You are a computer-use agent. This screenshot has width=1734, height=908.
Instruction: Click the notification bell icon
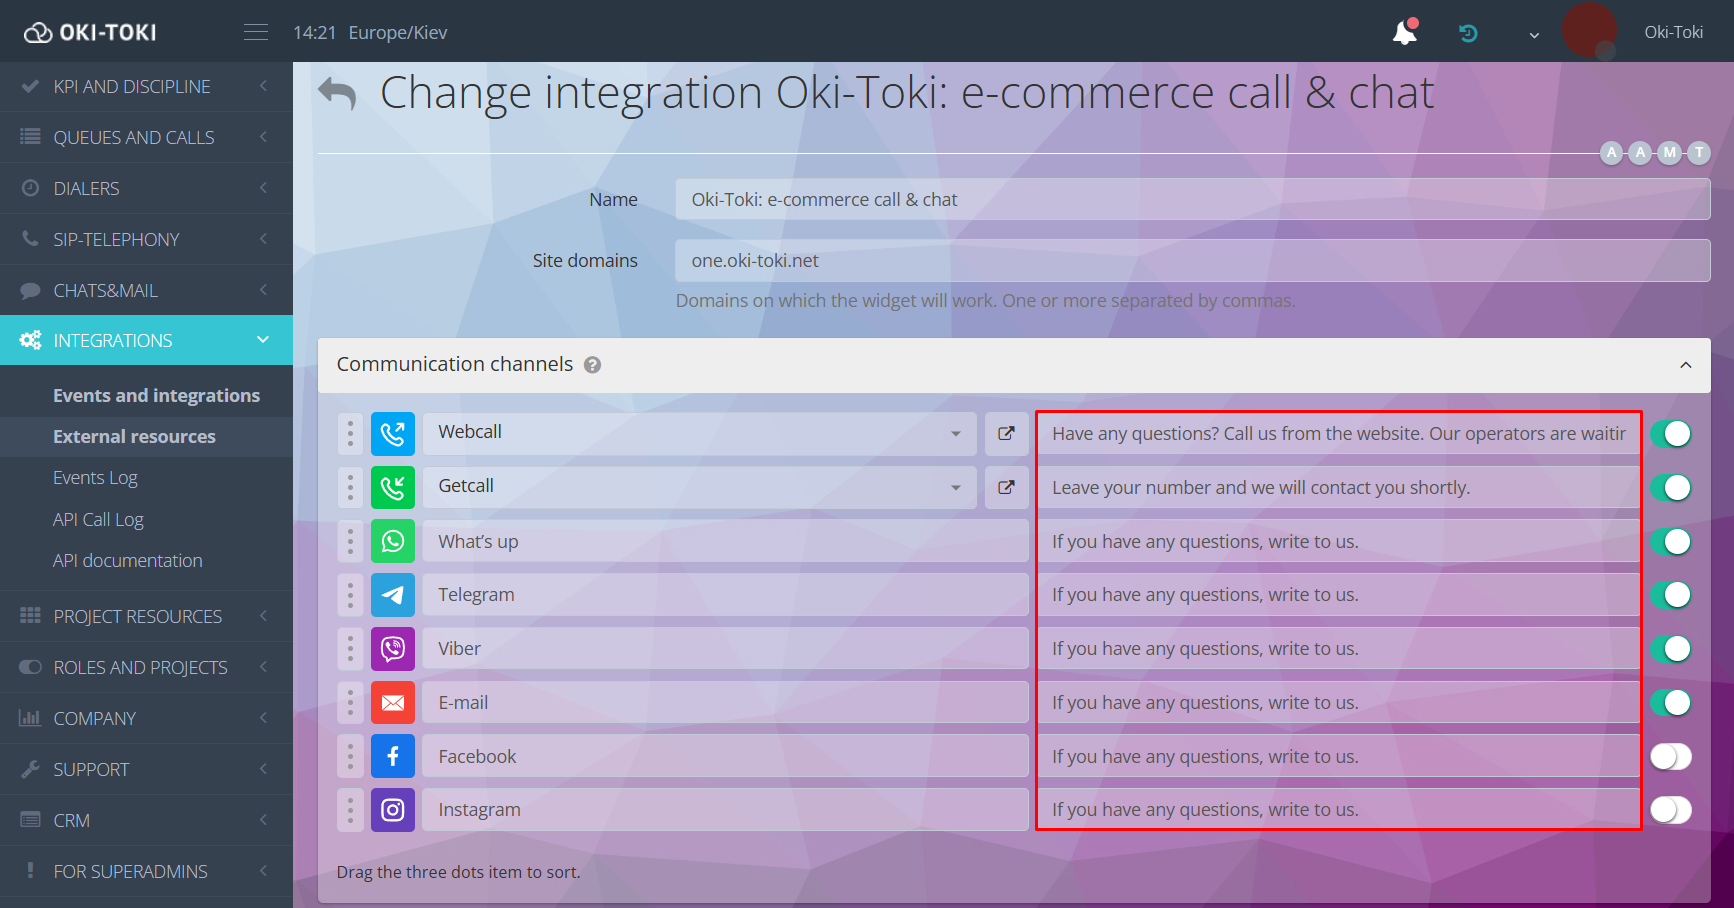click(x=1404, y=33)
